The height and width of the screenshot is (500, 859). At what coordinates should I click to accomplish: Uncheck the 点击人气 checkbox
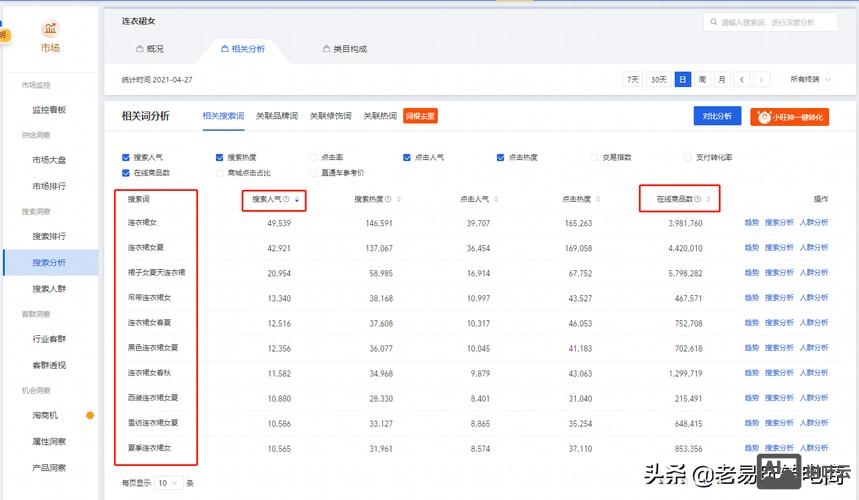point(407,158)
